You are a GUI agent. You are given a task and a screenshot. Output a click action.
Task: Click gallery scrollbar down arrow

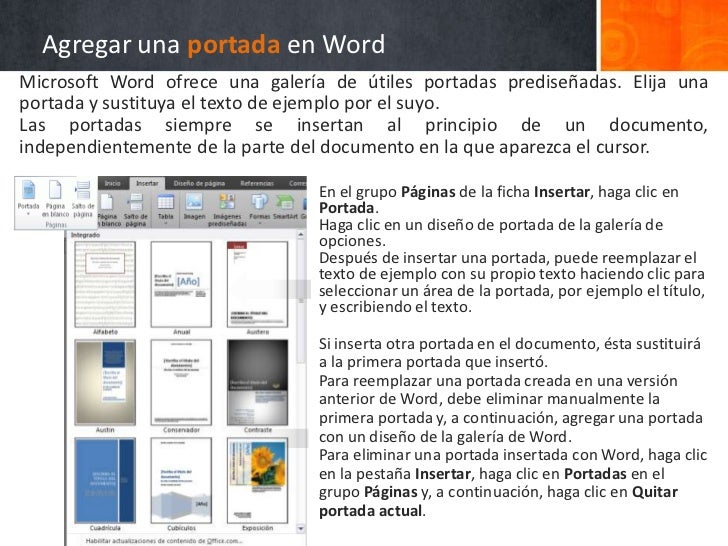coord(301,528)
